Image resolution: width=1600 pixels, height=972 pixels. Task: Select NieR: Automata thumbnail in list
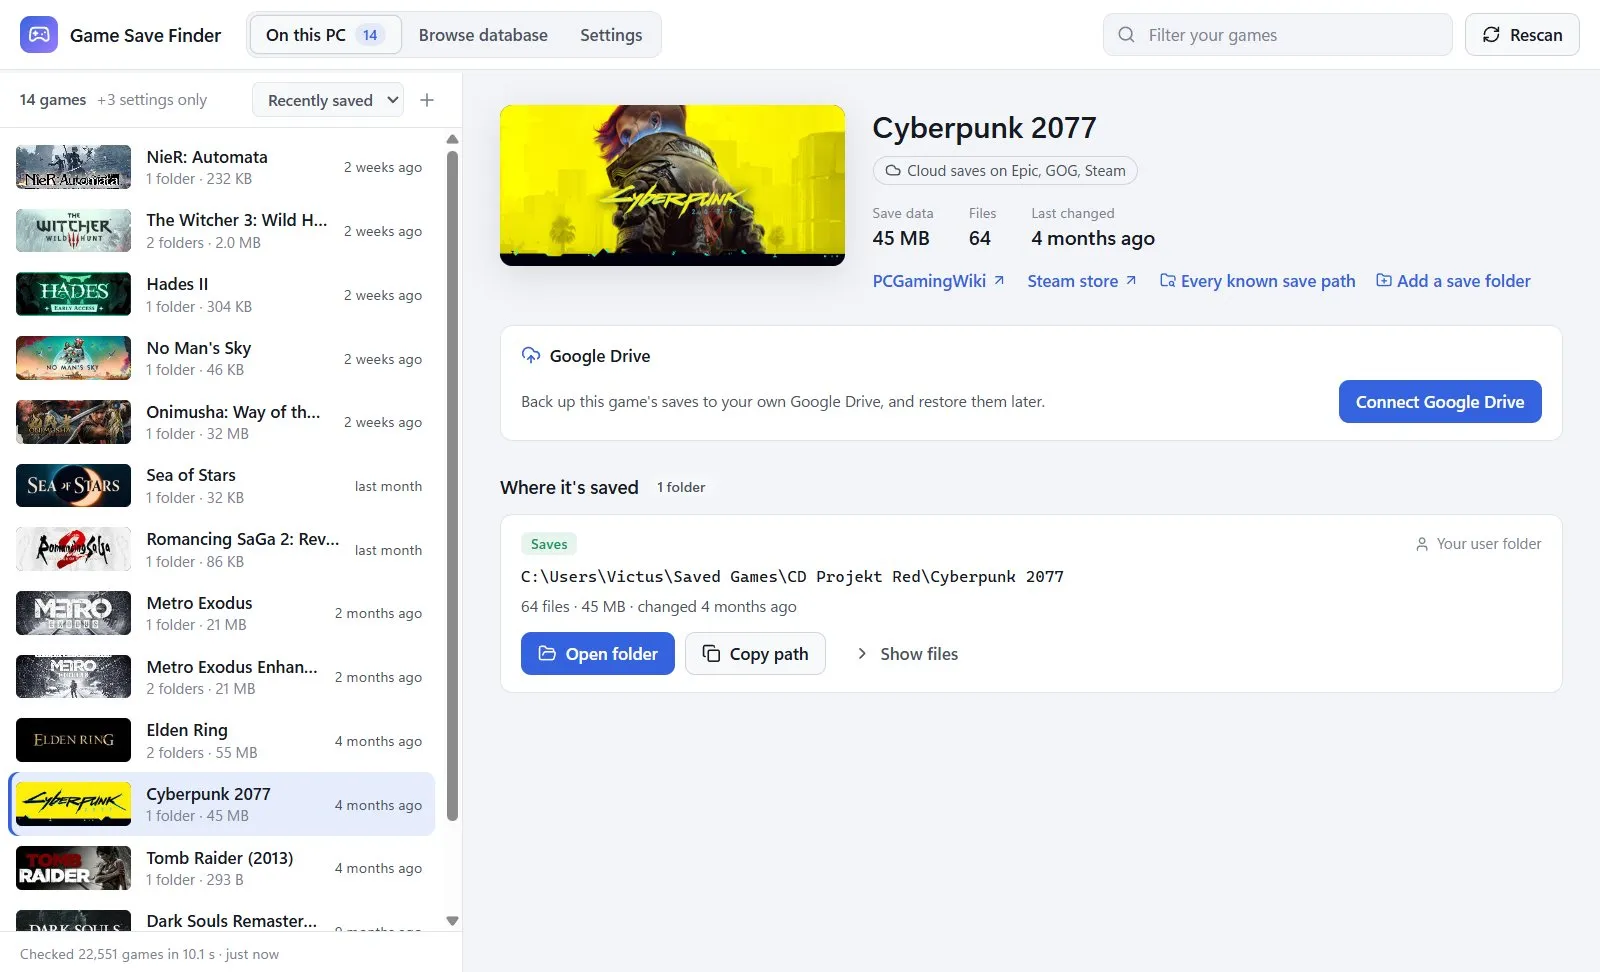coord(73,167)
